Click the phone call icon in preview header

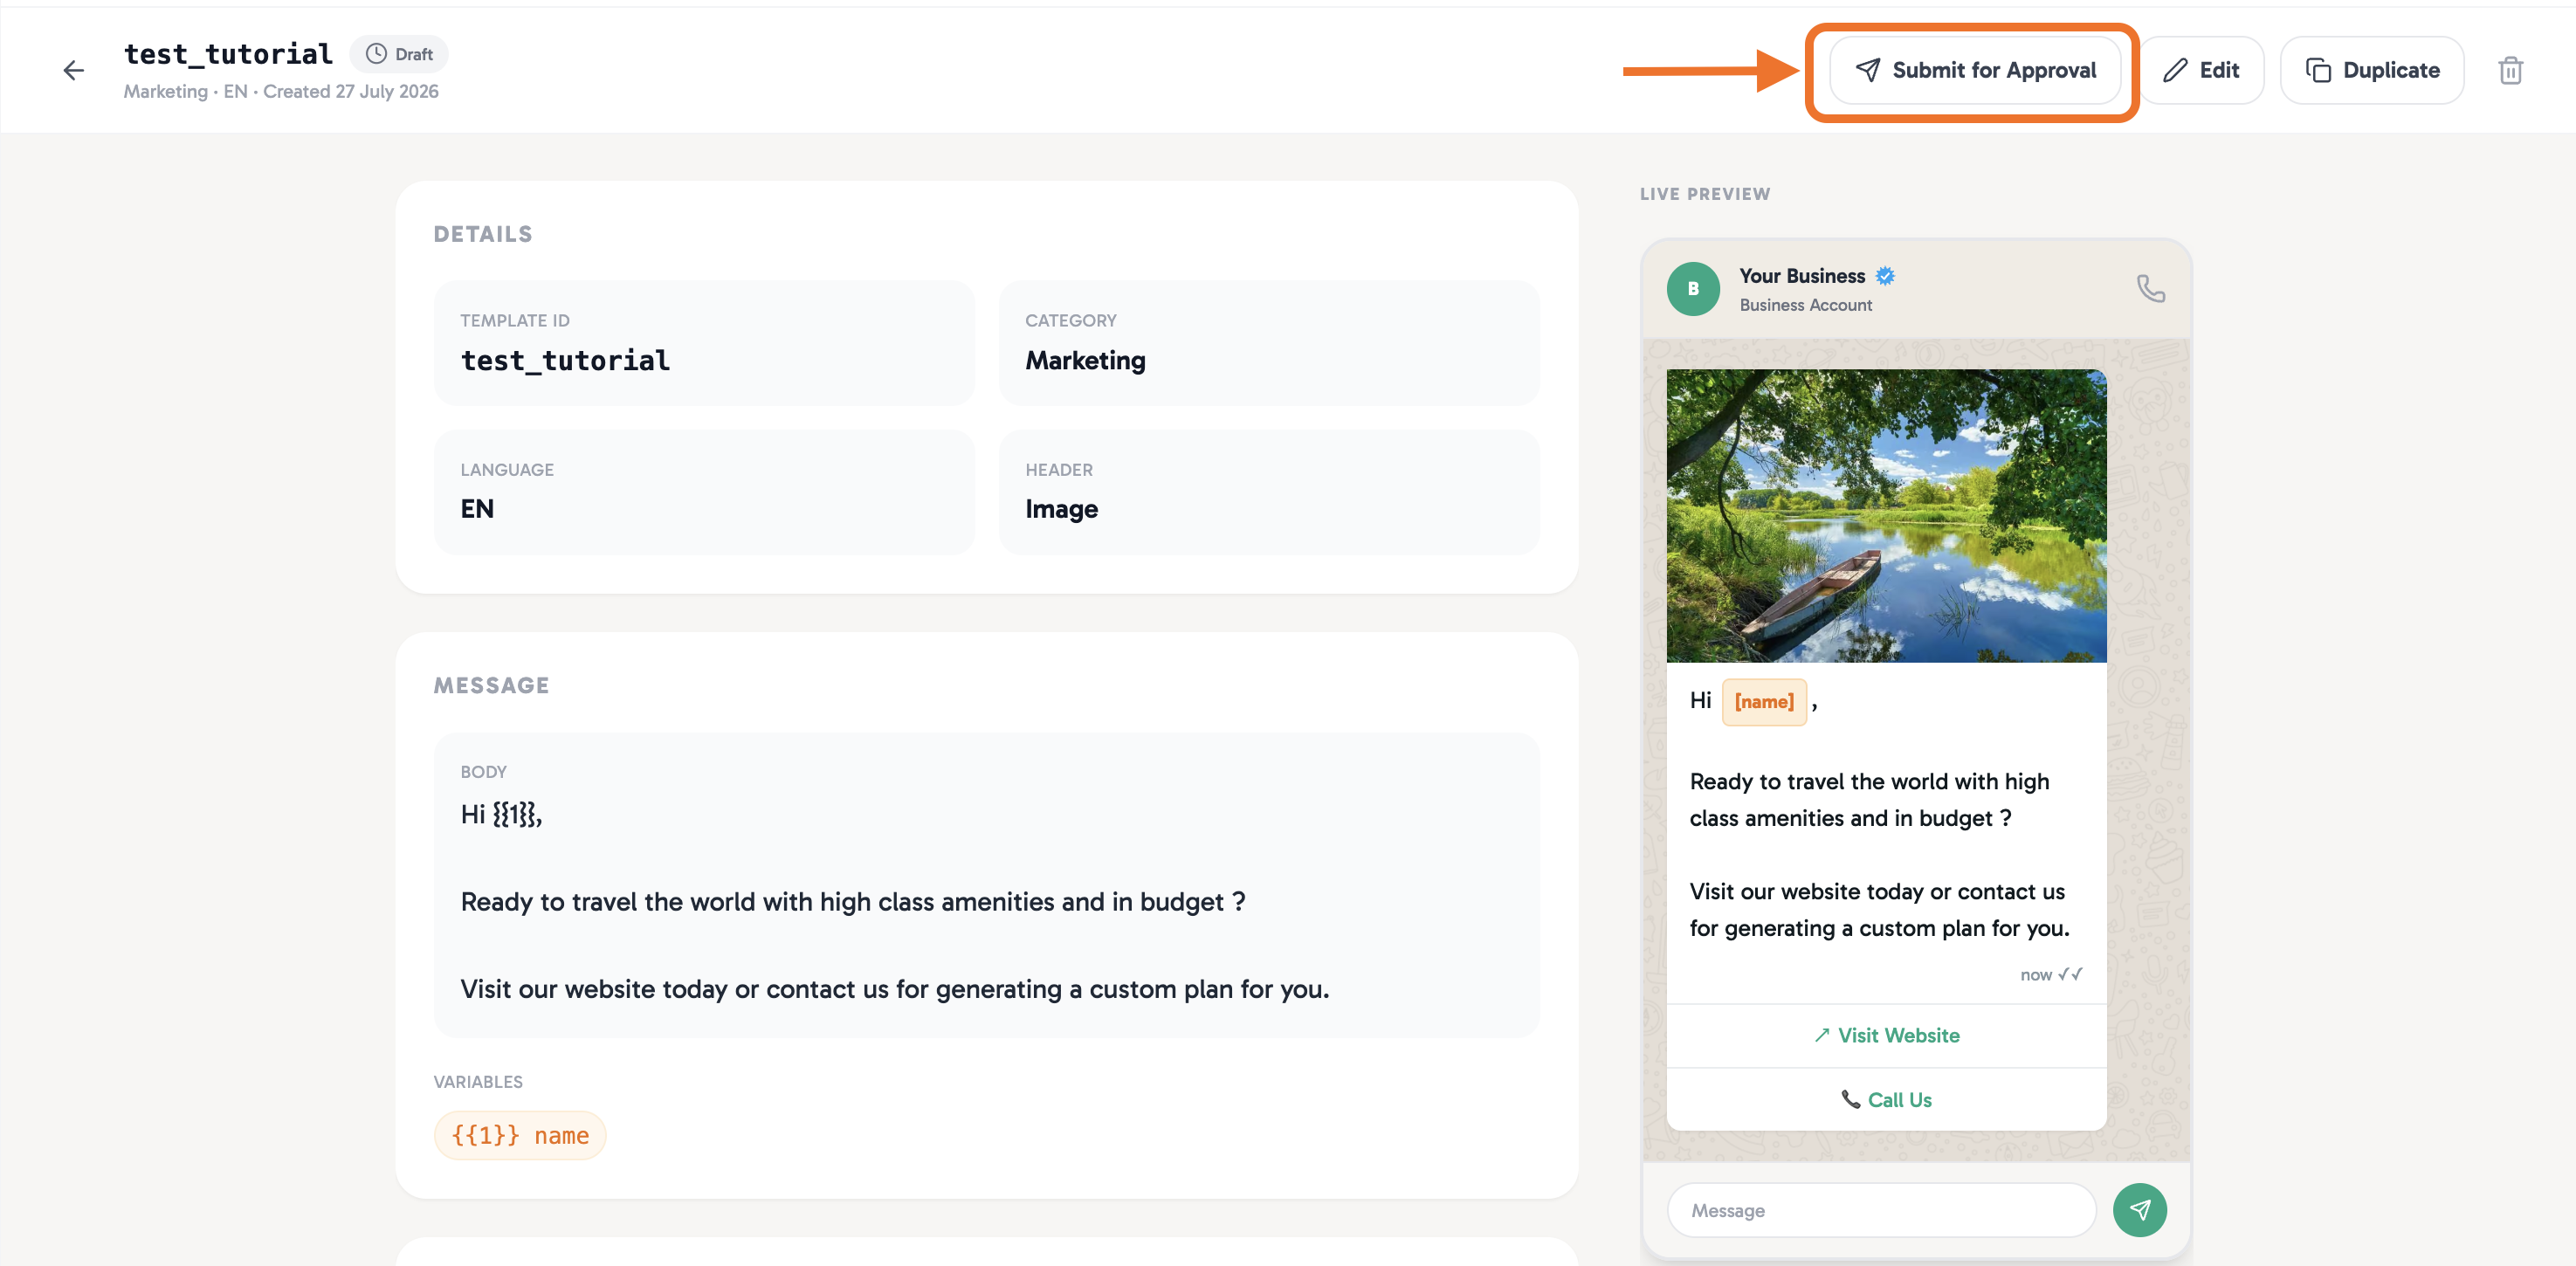(2151, 289)
